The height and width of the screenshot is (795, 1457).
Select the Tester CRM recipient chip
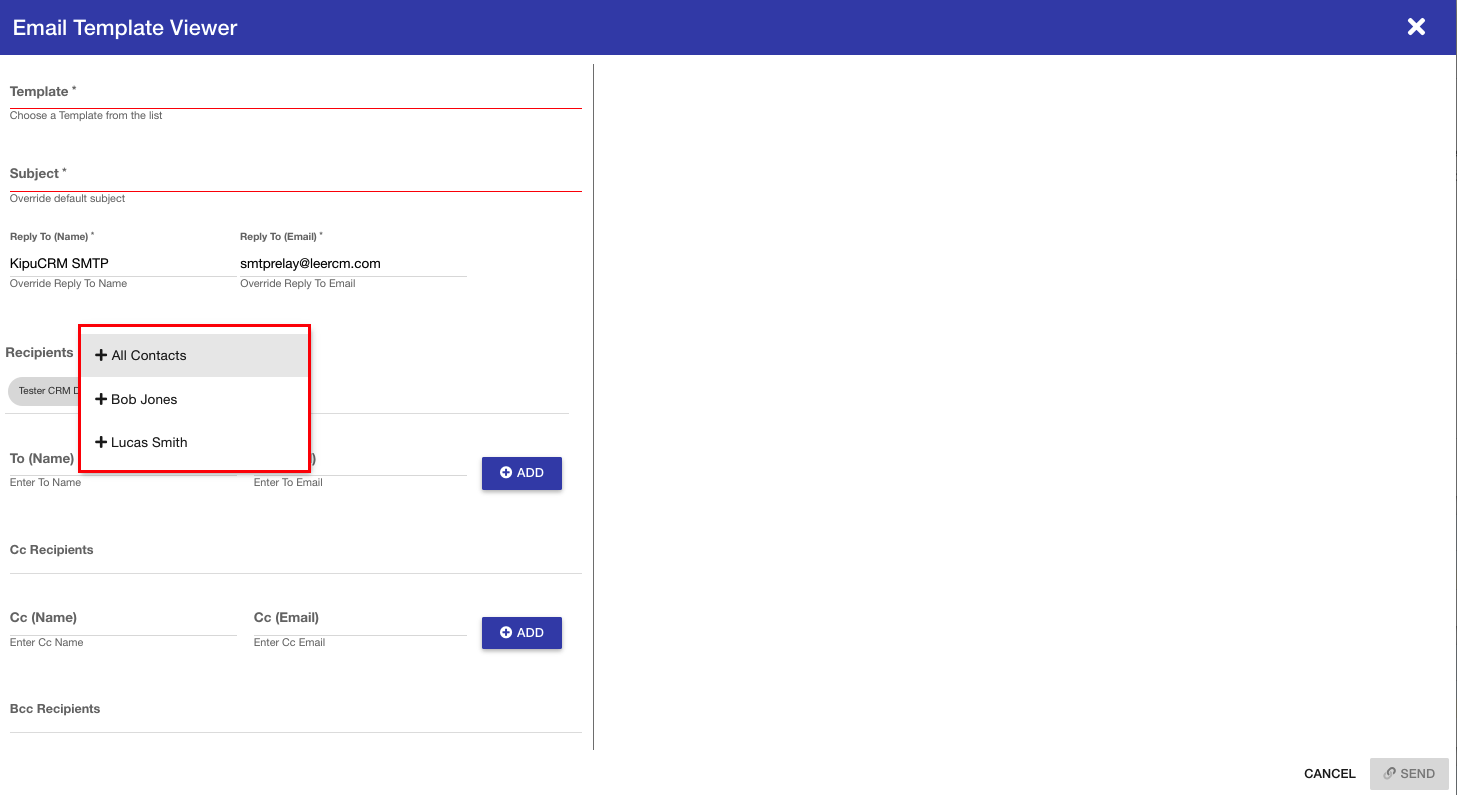(x=44, y=391)
